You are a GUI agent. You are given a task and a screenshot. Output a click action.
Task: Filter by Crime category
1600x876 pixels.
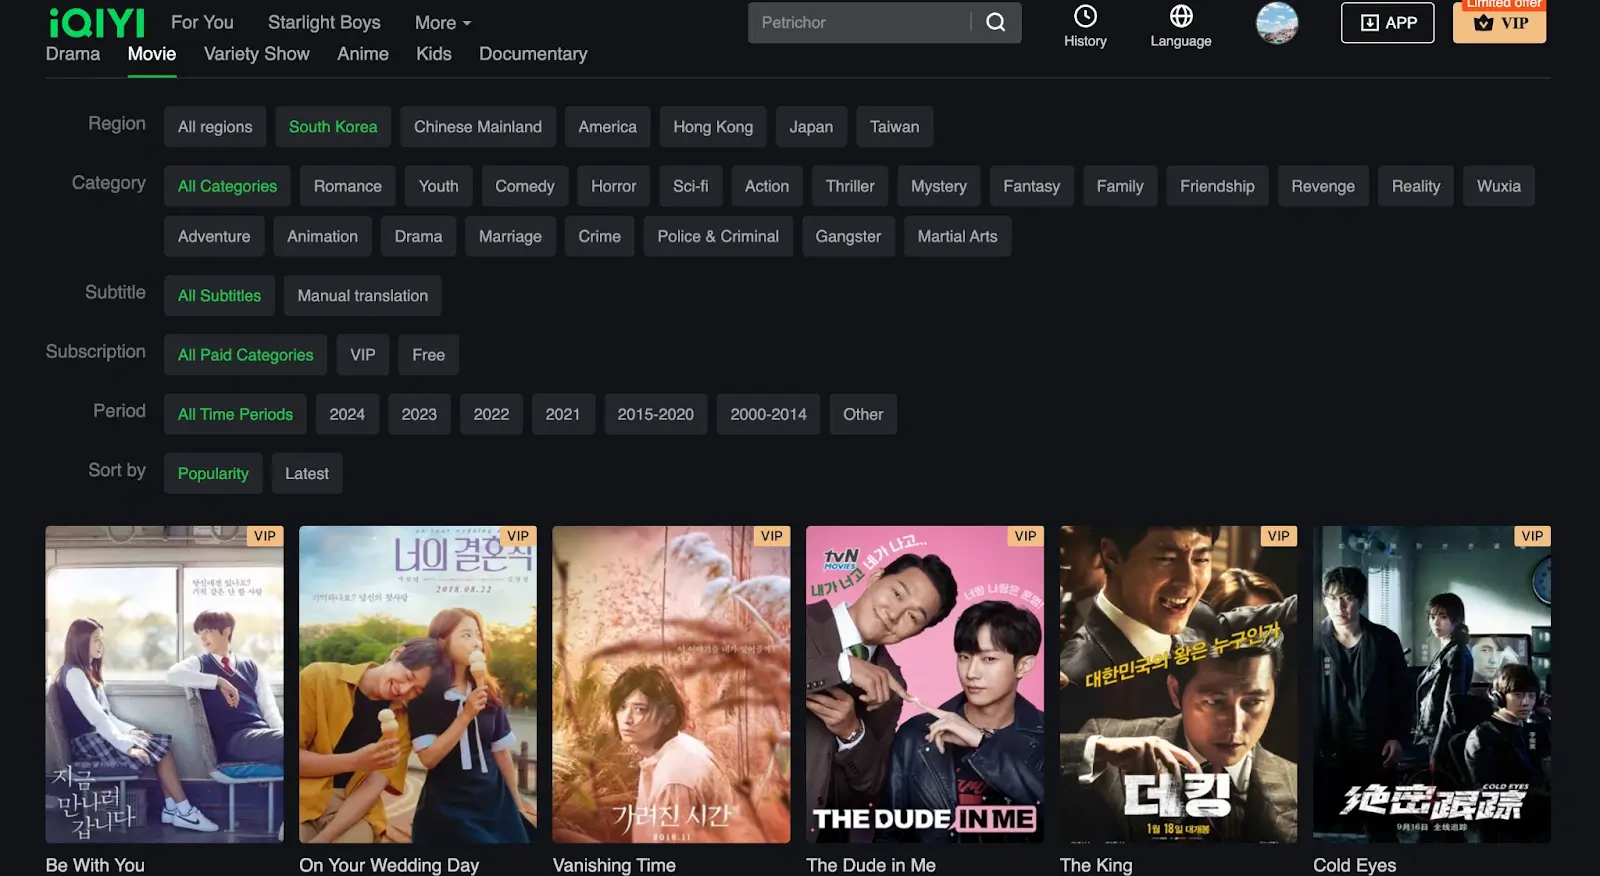pos(600,236)
